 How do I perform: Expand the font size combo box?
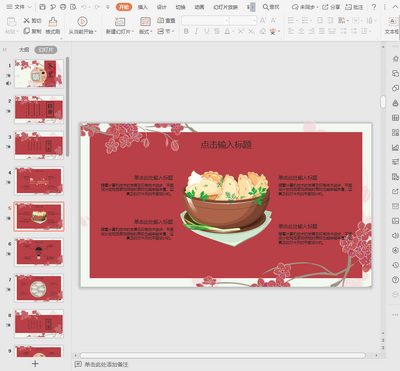255,21
